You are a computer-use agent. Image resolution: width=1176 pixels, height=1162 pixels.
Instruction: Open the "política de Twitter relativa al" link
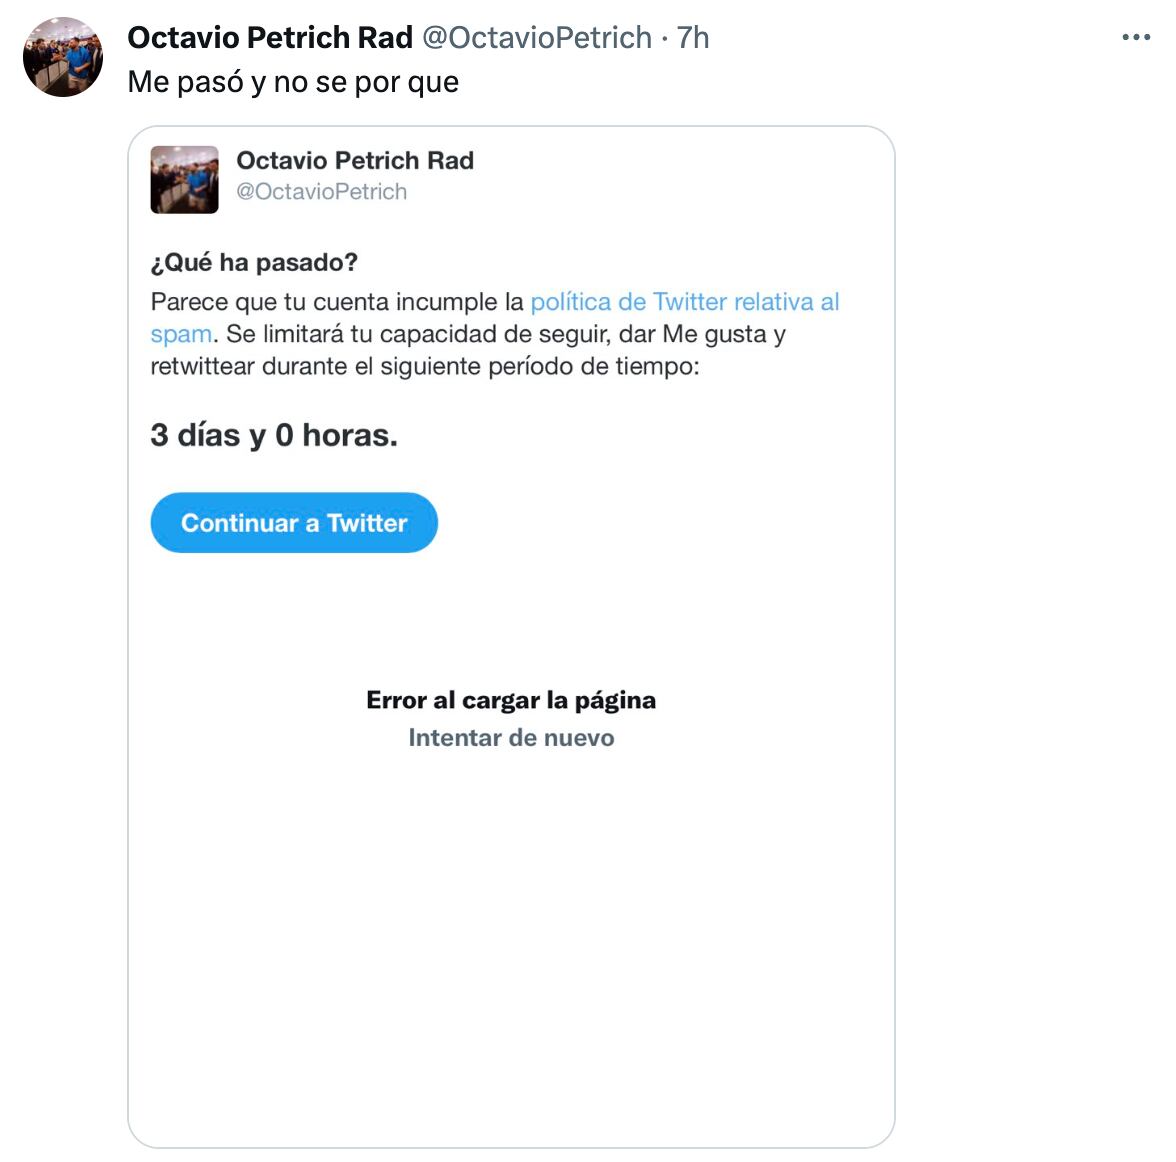click(684, 302)
